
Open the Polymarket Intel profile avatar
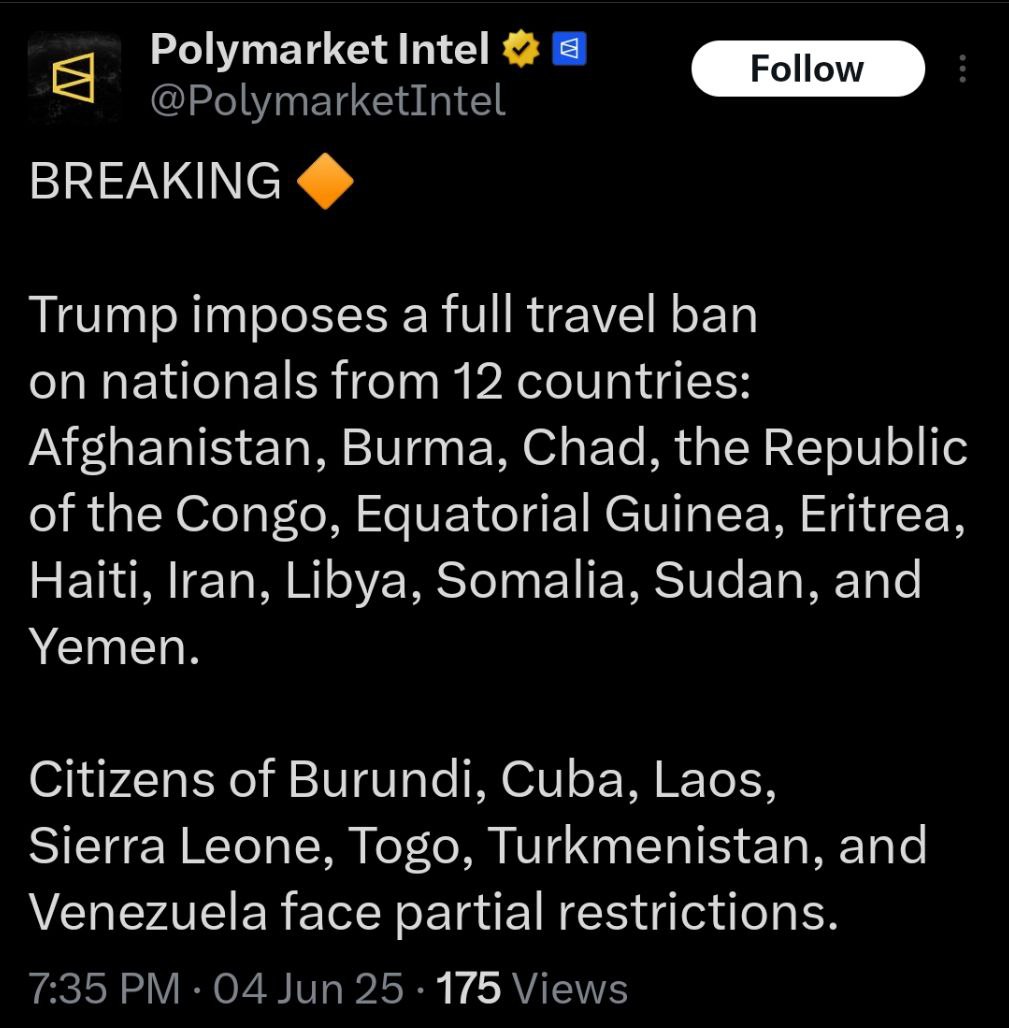click(73, 77)
